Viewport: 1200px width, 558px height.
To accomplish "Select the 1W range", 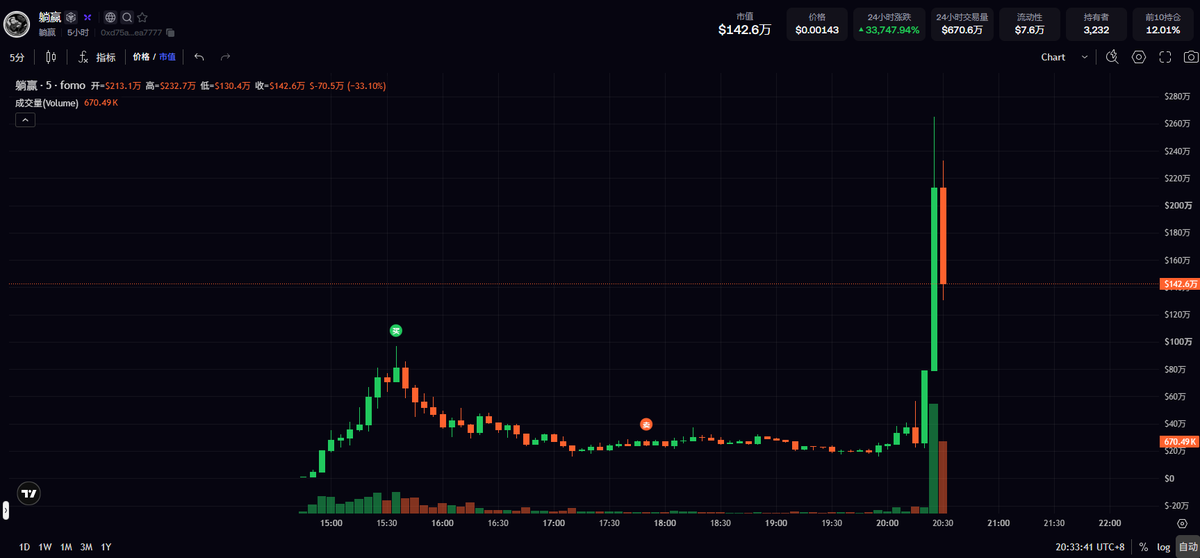I will pos(45,547).
